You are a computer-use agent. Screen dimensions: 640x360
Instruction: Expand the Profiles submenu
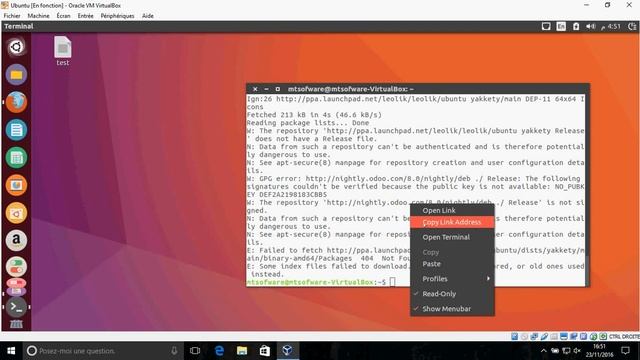[452, 279]
